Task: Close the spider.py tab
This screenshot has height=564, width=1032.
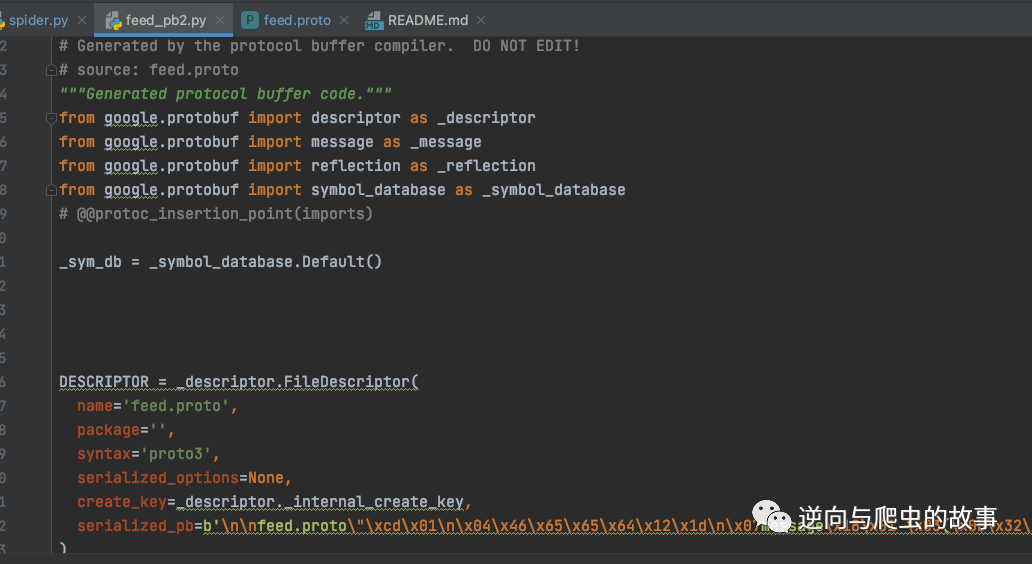Action: click(82, 20)
